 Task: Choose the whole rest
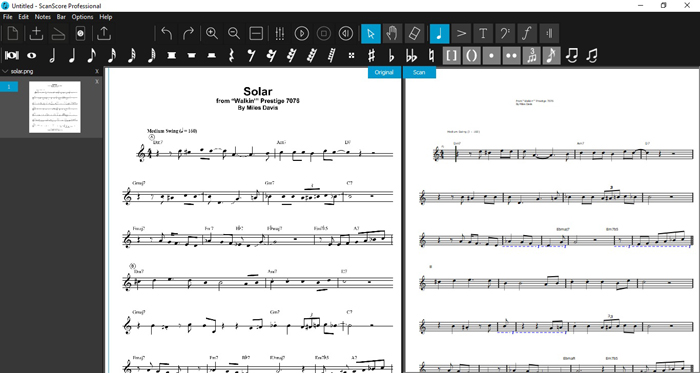tap(192, 55)
